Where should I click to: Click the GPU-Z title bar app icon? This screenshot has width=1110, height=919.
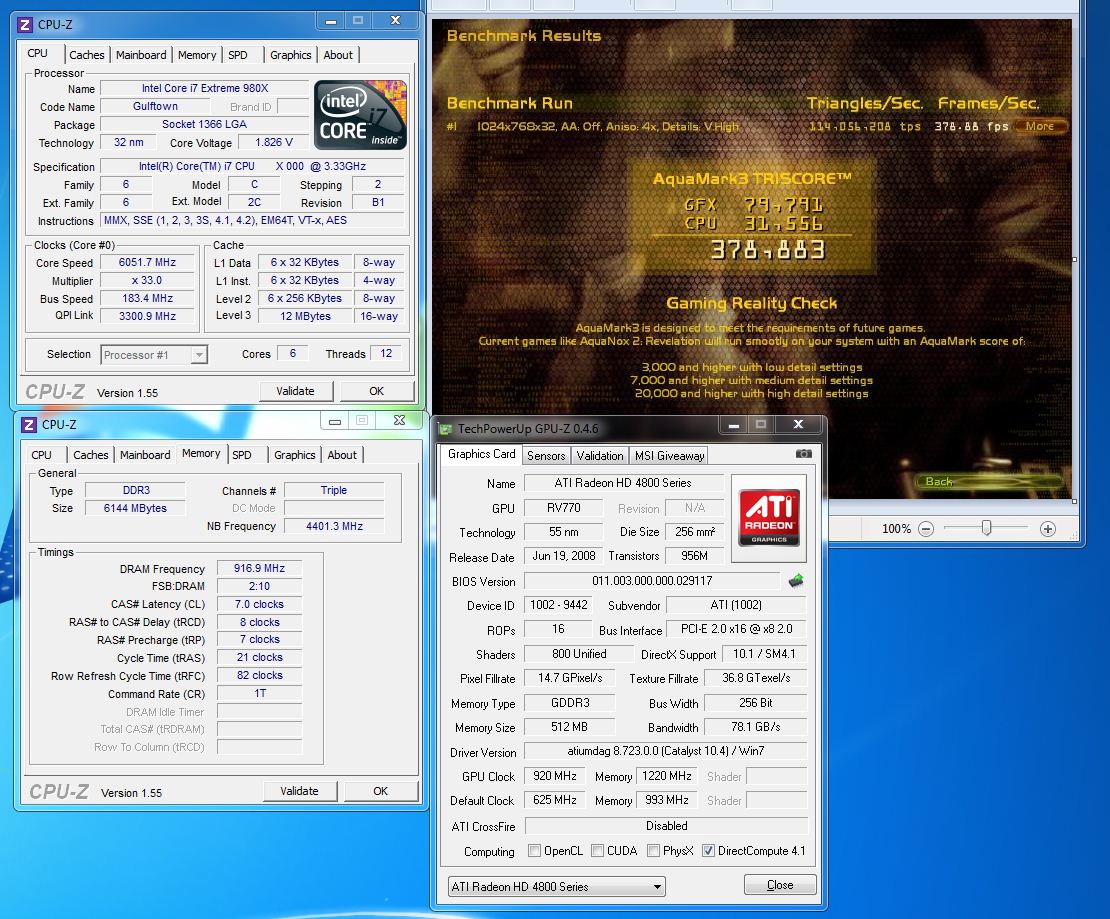(444, 429)
